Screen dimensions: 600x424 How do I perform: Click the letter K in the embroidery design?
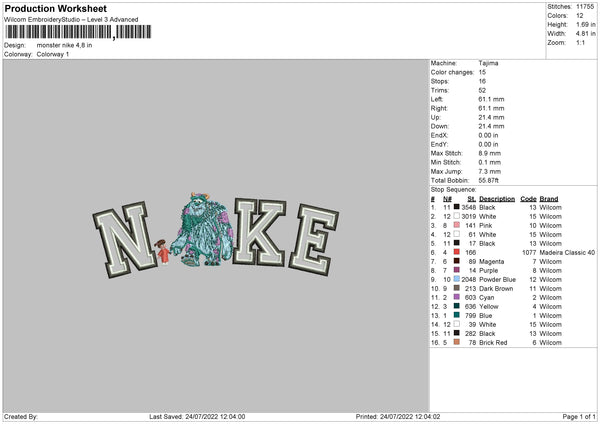click(259, 232)
